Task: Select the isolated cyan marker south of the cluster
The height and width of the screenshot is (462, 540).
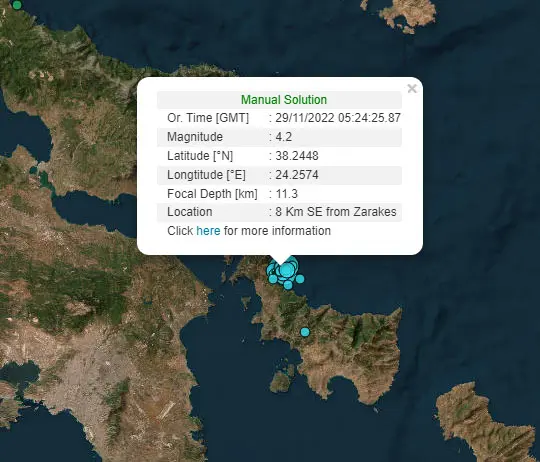Action: pyautogui.click(x=305, y=332)
